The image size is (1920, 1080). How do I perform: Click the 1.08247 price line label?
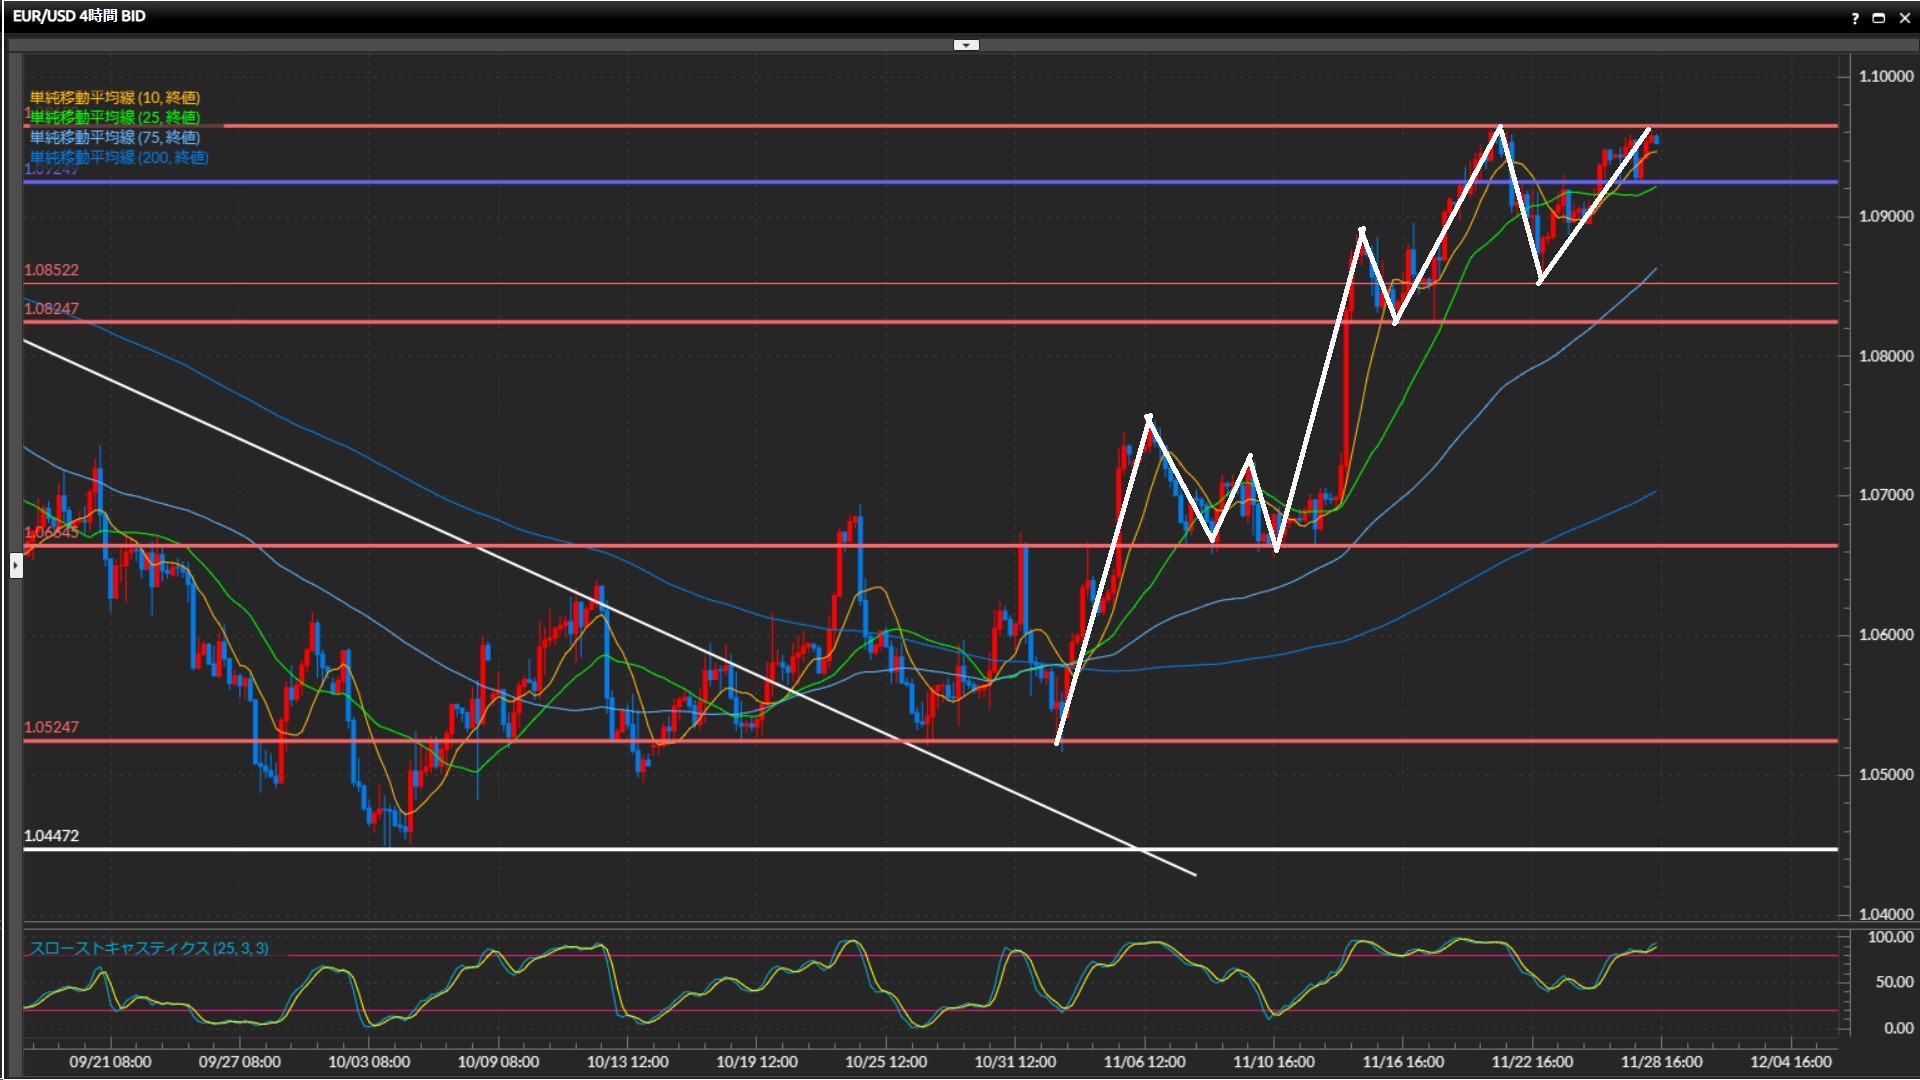(x=51, y=309)
